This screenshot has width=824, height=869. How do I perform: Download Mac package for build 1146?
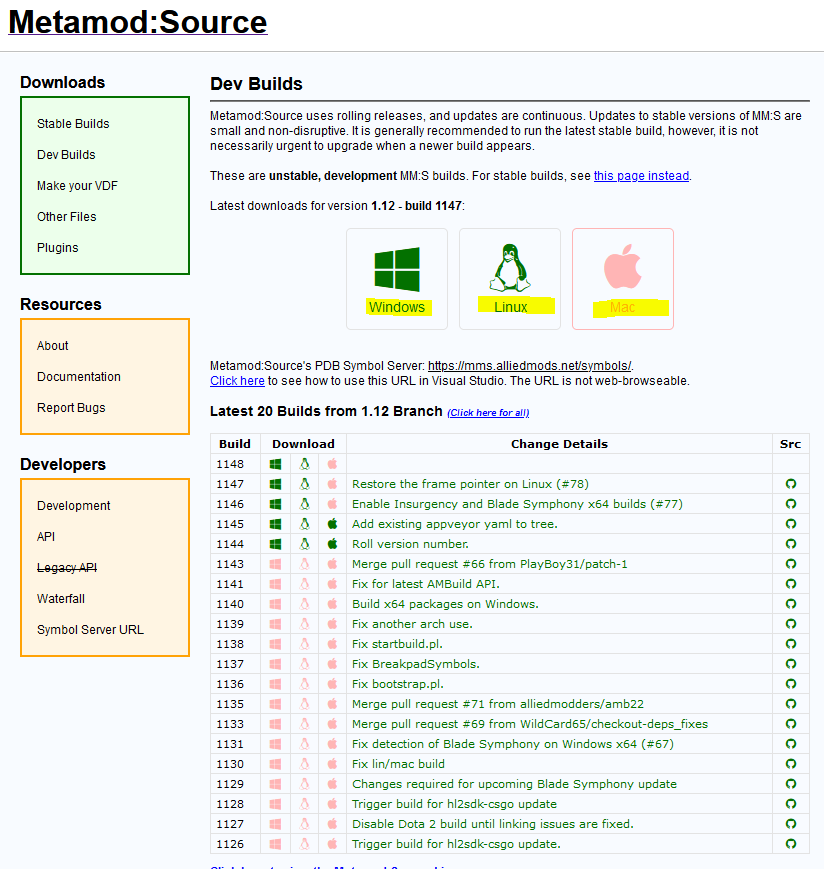[x=332, y=504]
